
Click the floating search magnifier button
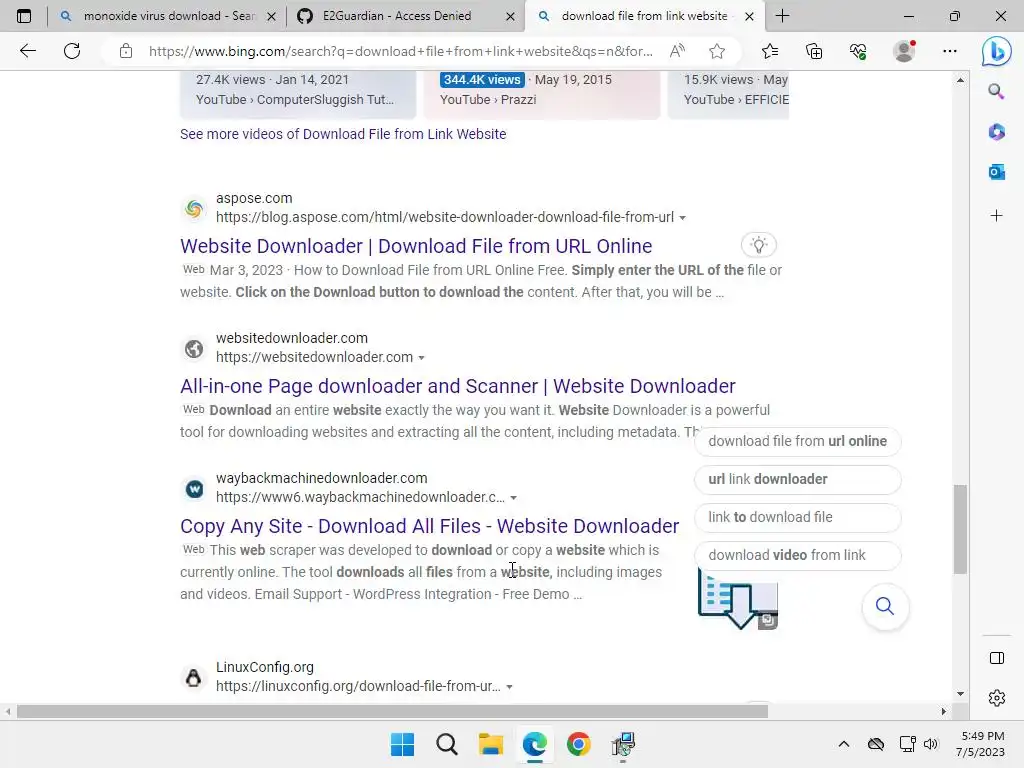point(885,606)
